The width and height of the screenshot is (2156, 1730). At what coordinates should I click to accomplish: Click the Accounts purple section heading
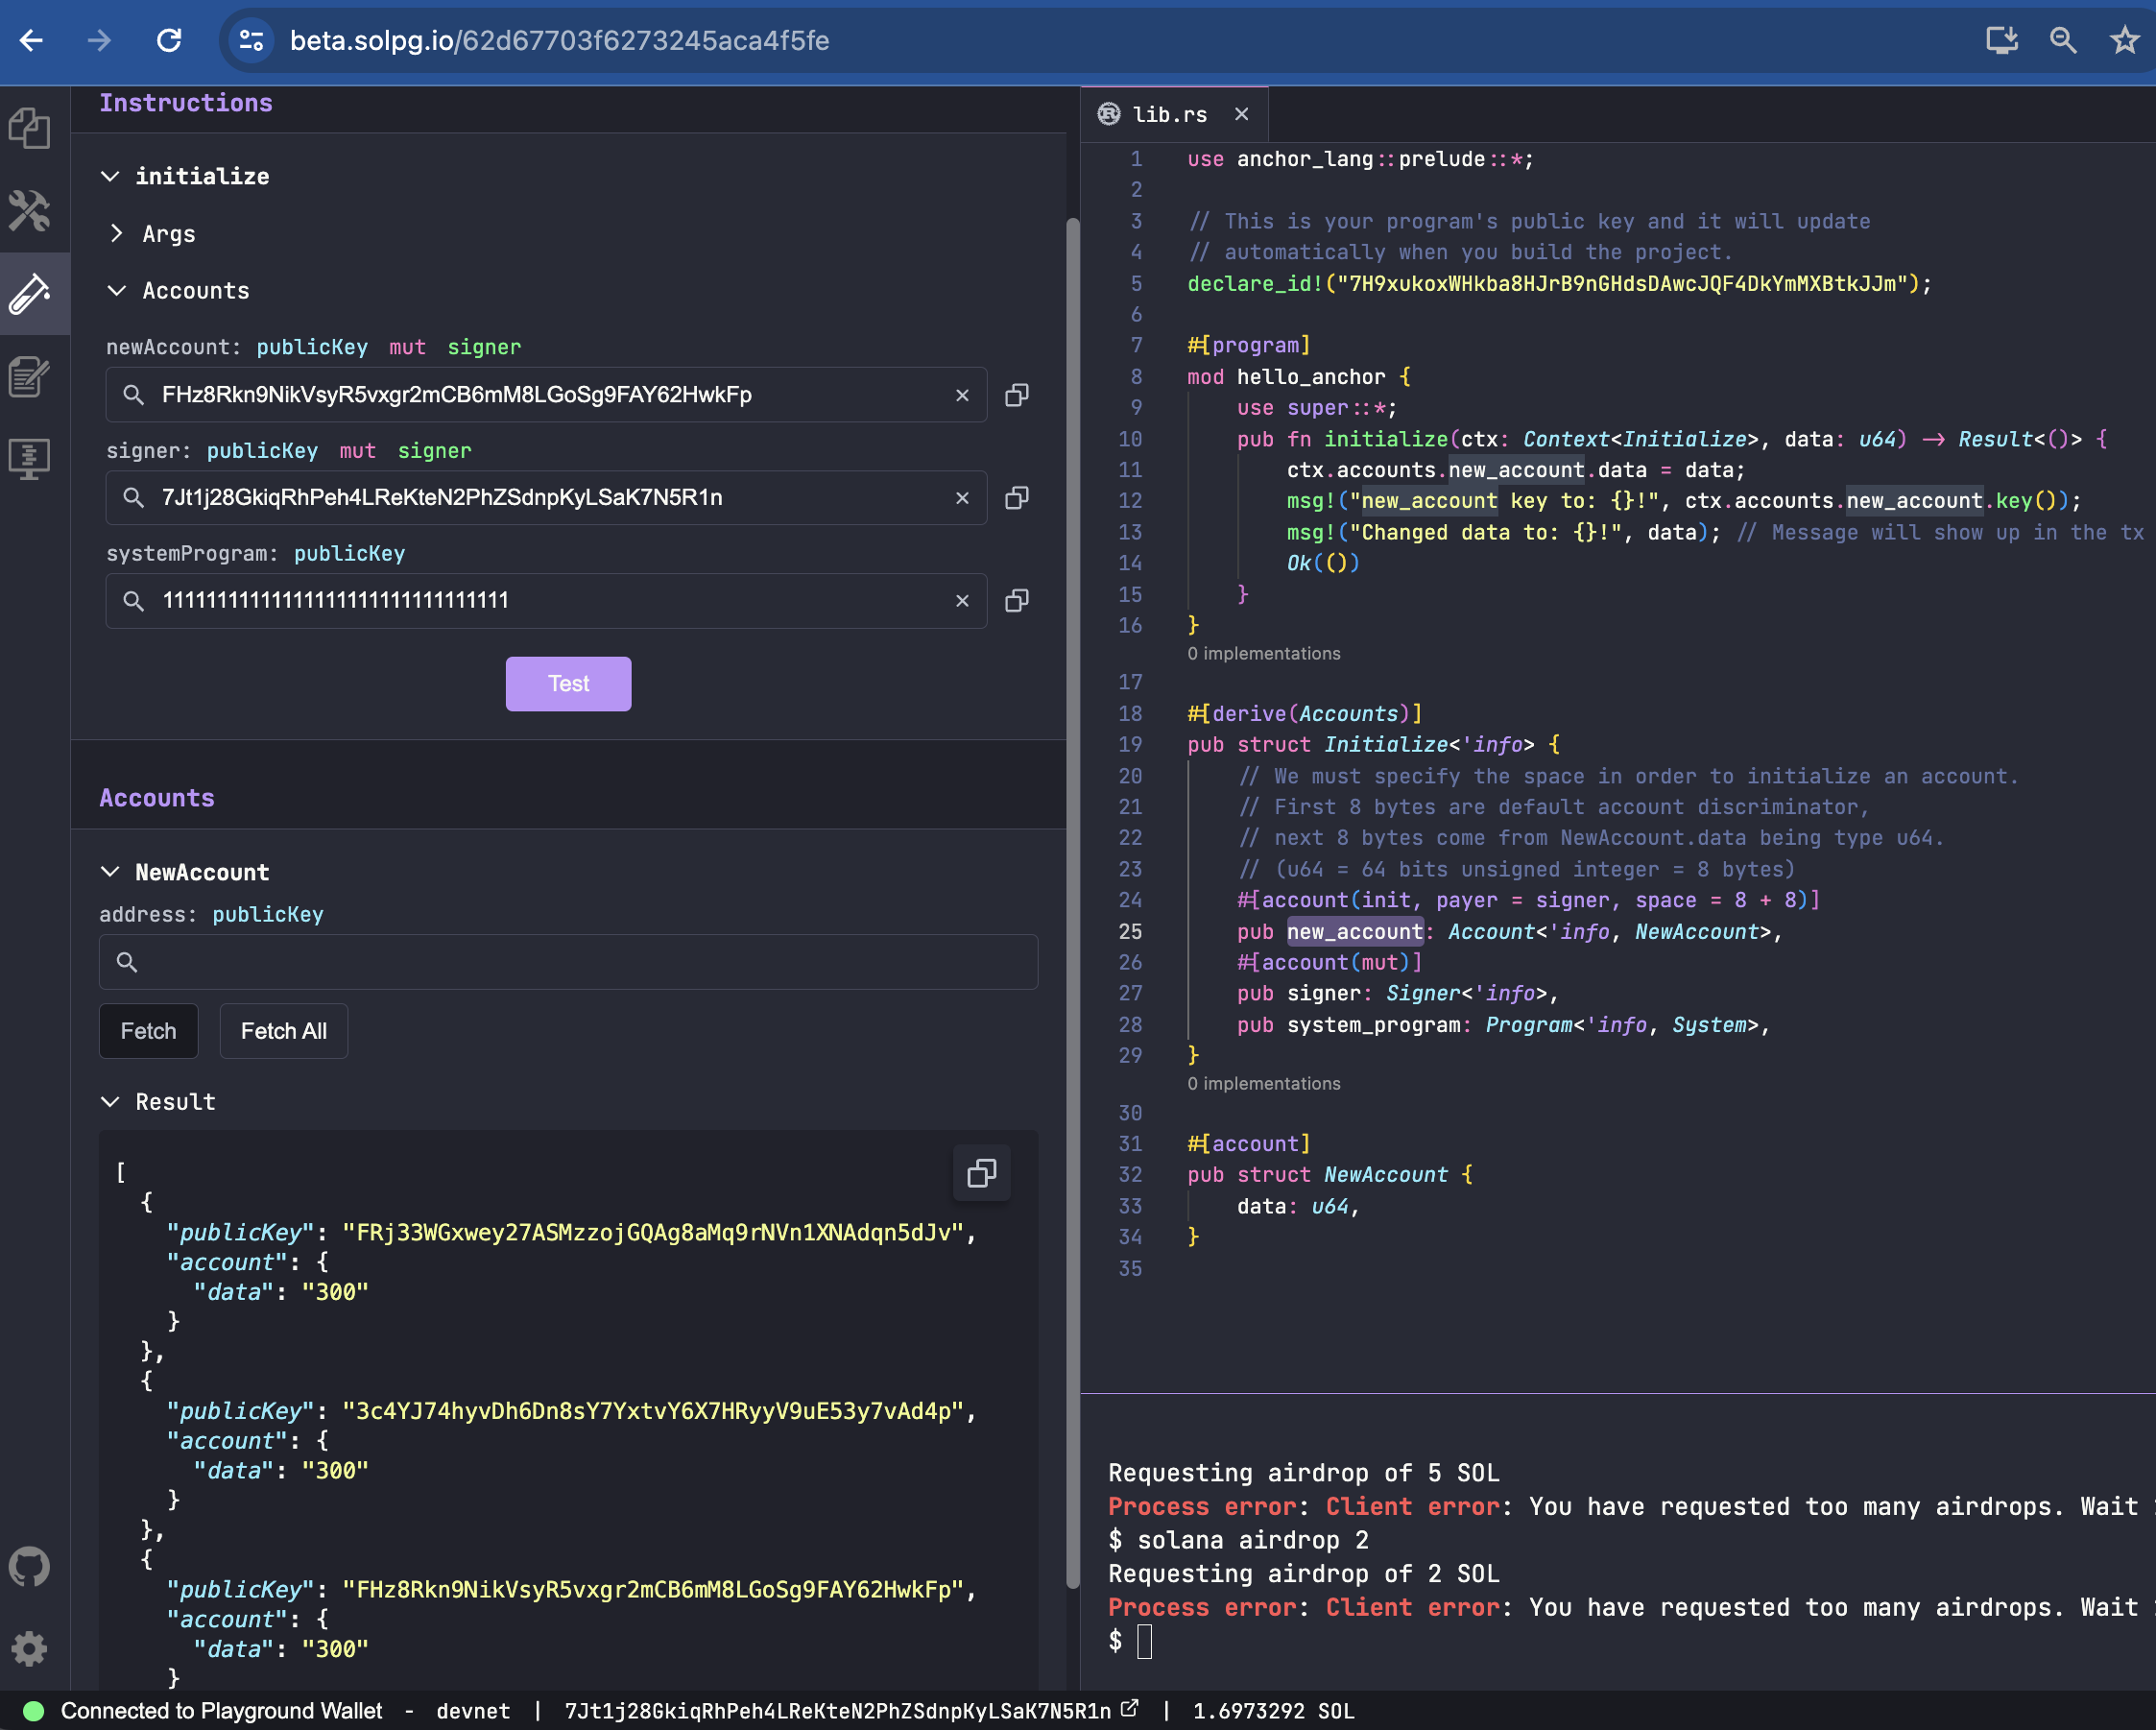[157, 798]
